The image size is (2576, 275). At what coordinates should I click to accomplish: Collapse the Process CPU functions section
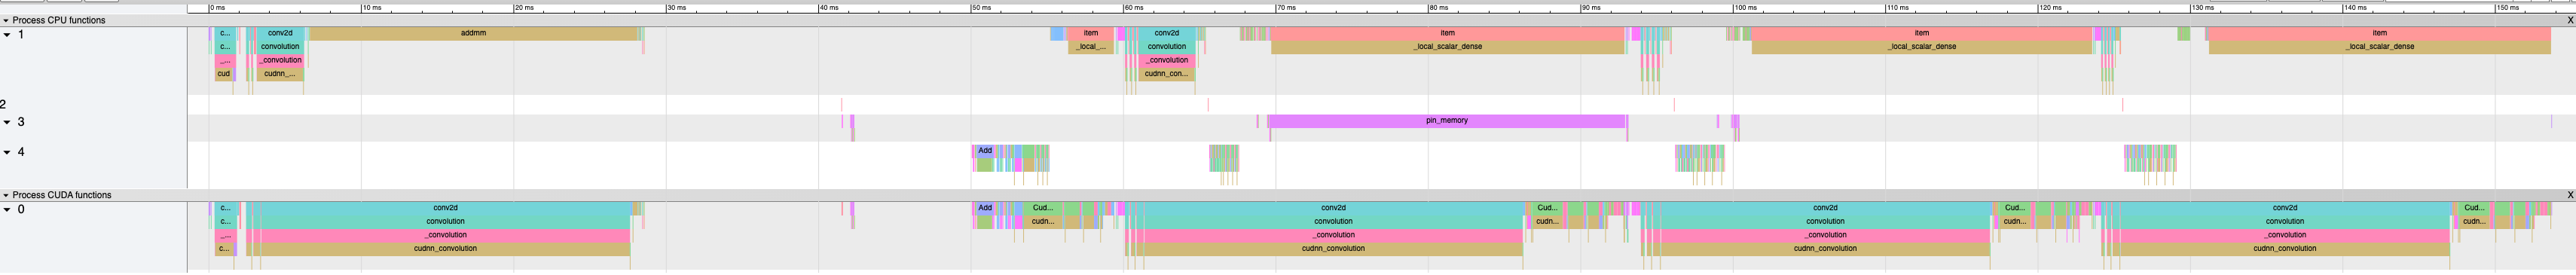tap(6, 20)
